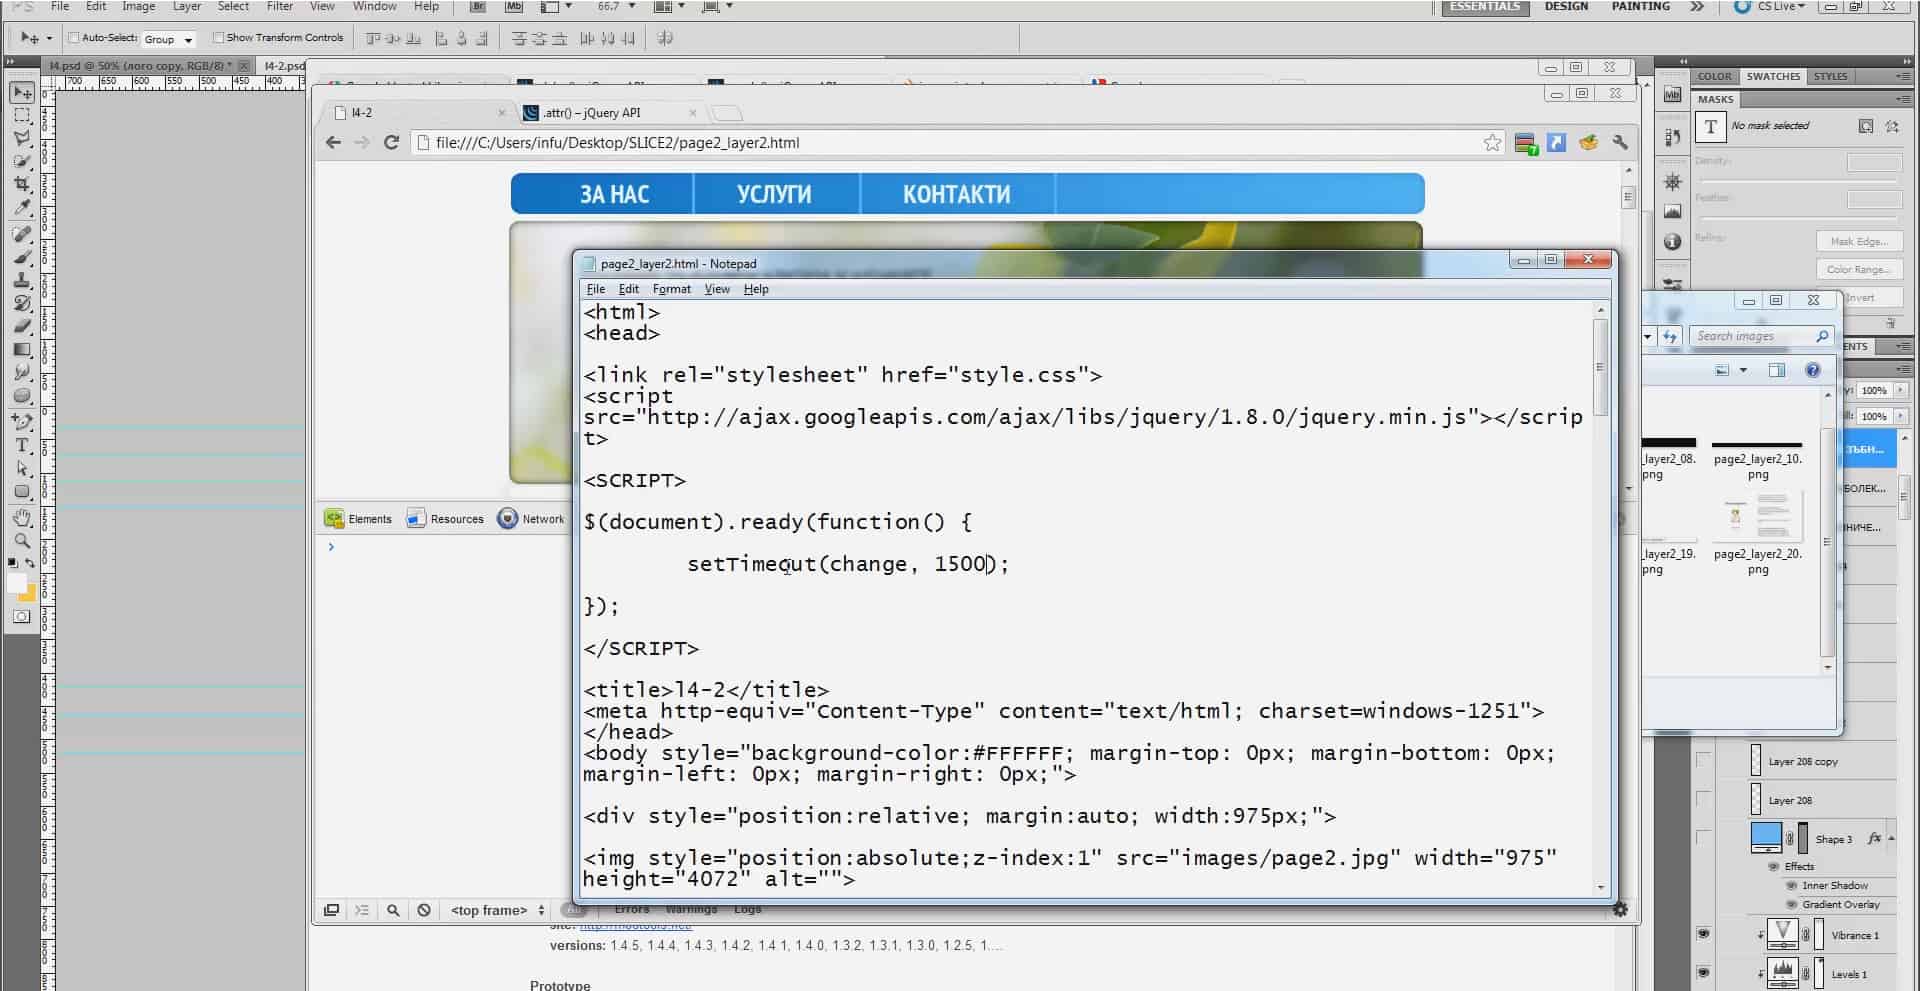The height and width of the screenshot is (991, 1920).
Task: Expand more workspaces chevron
Action: tap(1697, 7)
